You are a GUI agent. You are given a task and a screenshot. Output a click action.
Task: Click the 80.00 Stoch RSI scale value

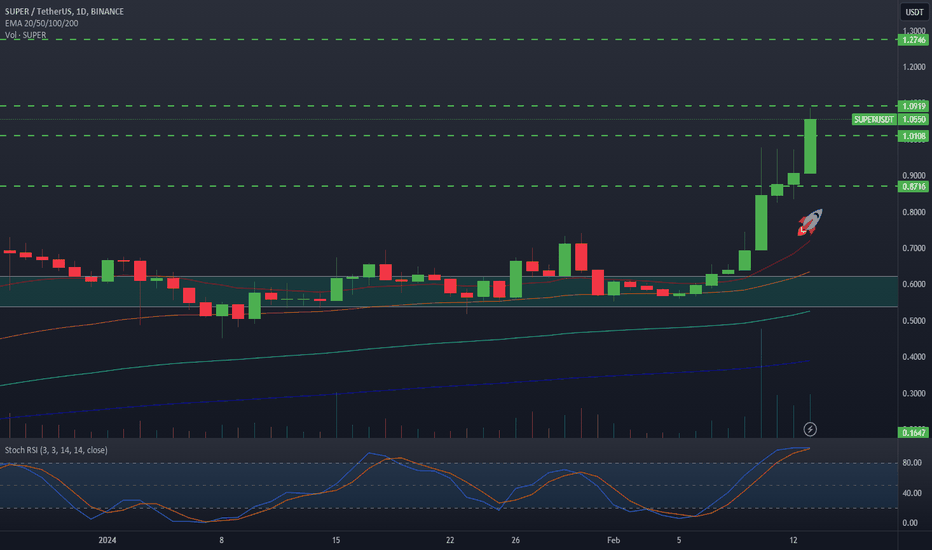[912, 463]
